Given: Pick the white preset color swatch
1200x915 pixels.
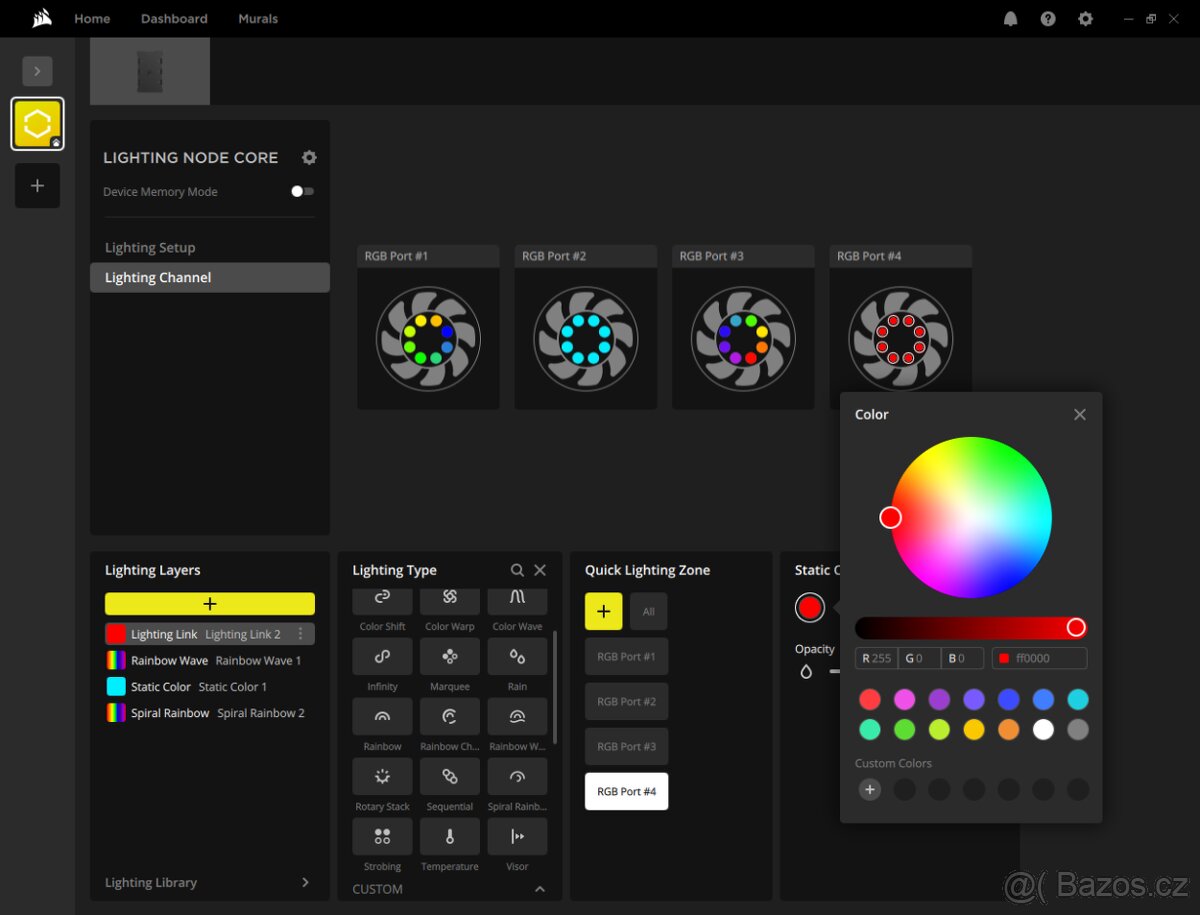Looking at the screenshot, I should click(x=1043, y=730).
